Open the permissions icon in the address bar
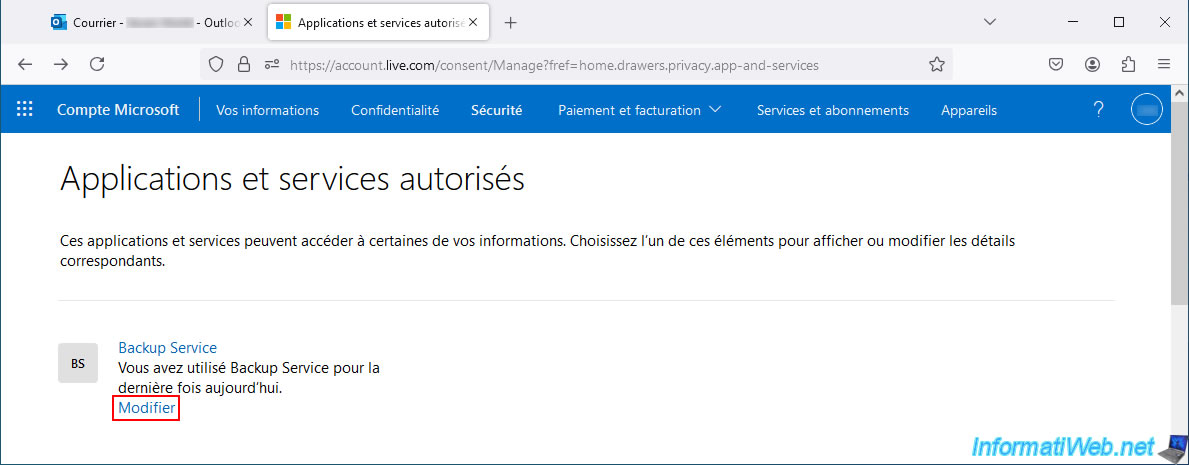Image resolution: width=1189 pixels, height=465 pixels. [271, 65]
